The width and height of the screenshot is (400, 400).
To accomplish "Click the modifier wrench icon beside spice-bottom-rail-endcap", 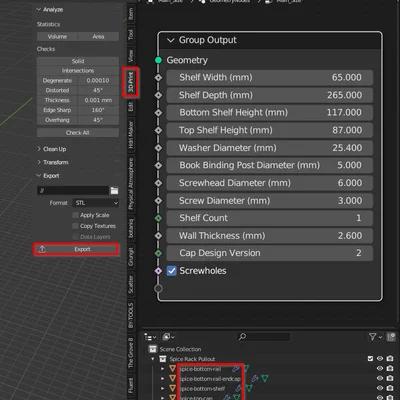I will click(255, 379).
